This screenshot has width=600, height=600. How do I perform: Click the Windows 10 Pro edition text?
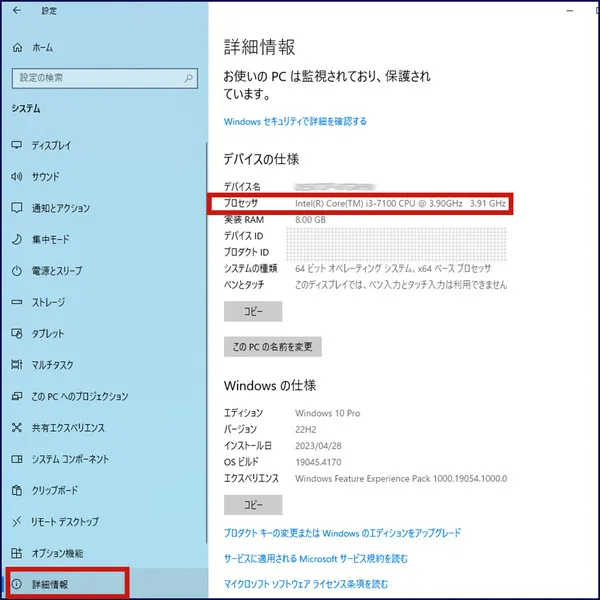pyautogui.click(x=328, y=413)
